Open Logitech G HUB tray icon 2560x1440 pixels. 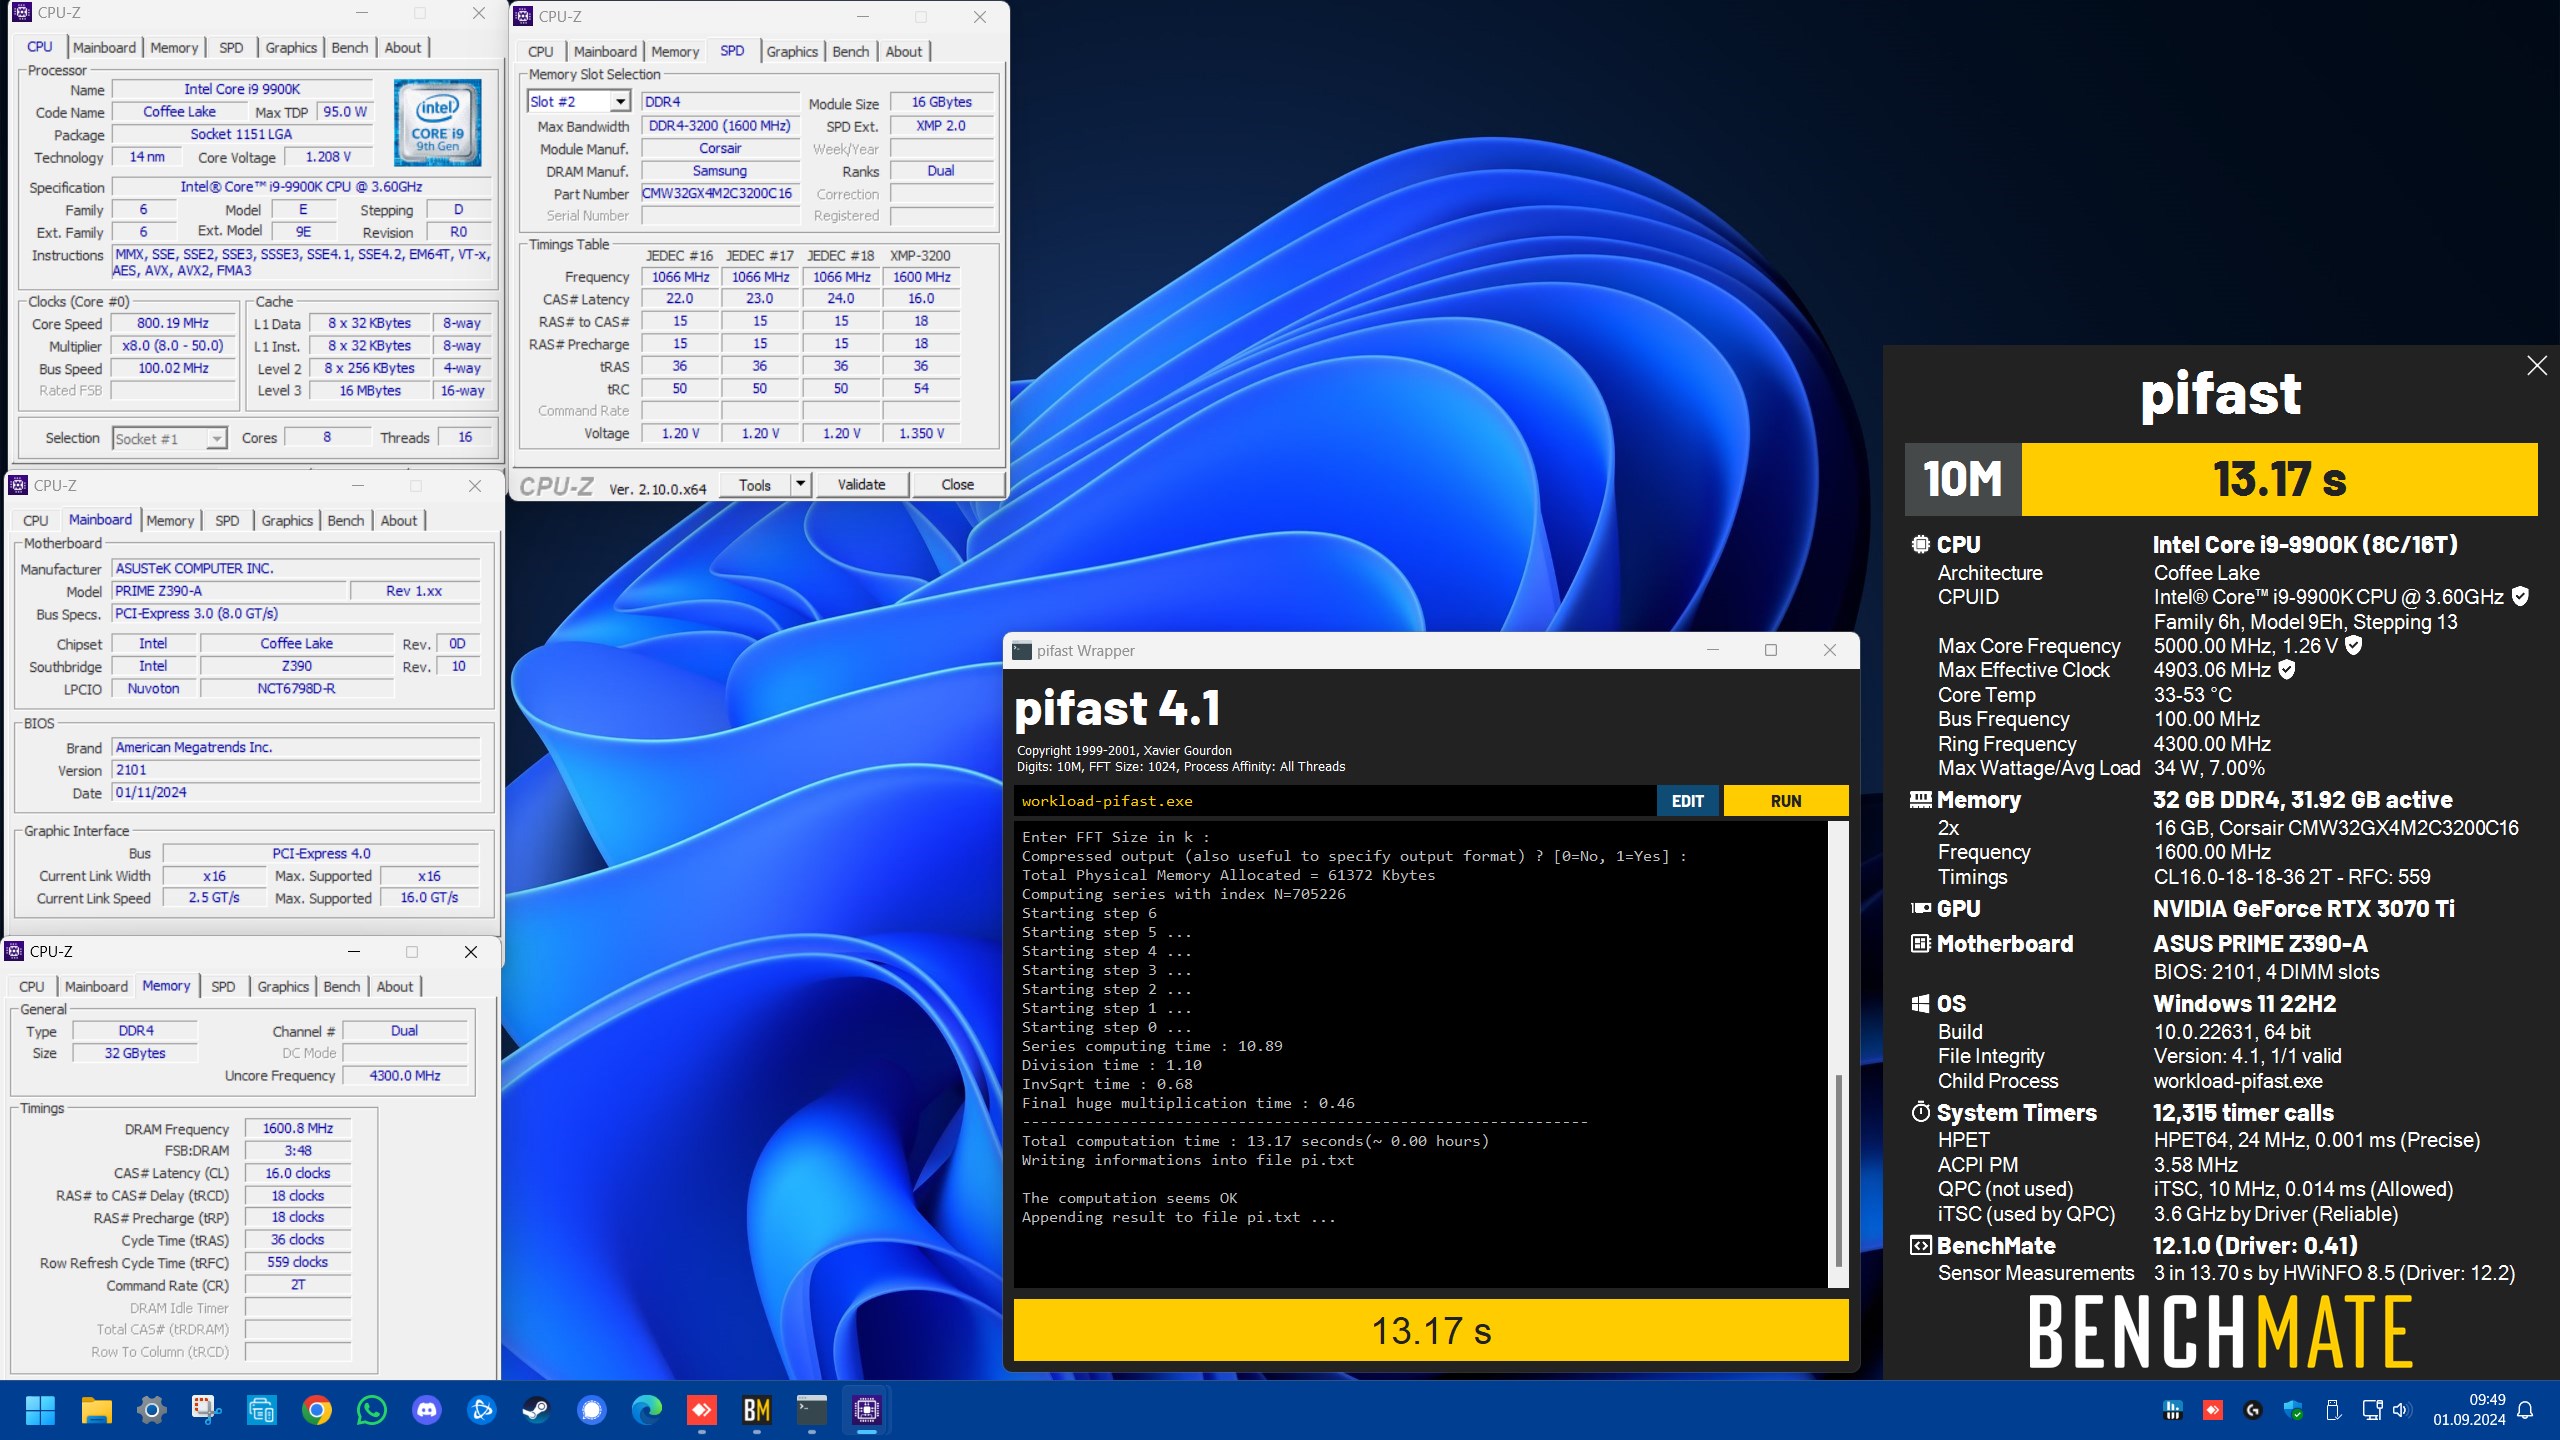[x=2253, y=1410]
